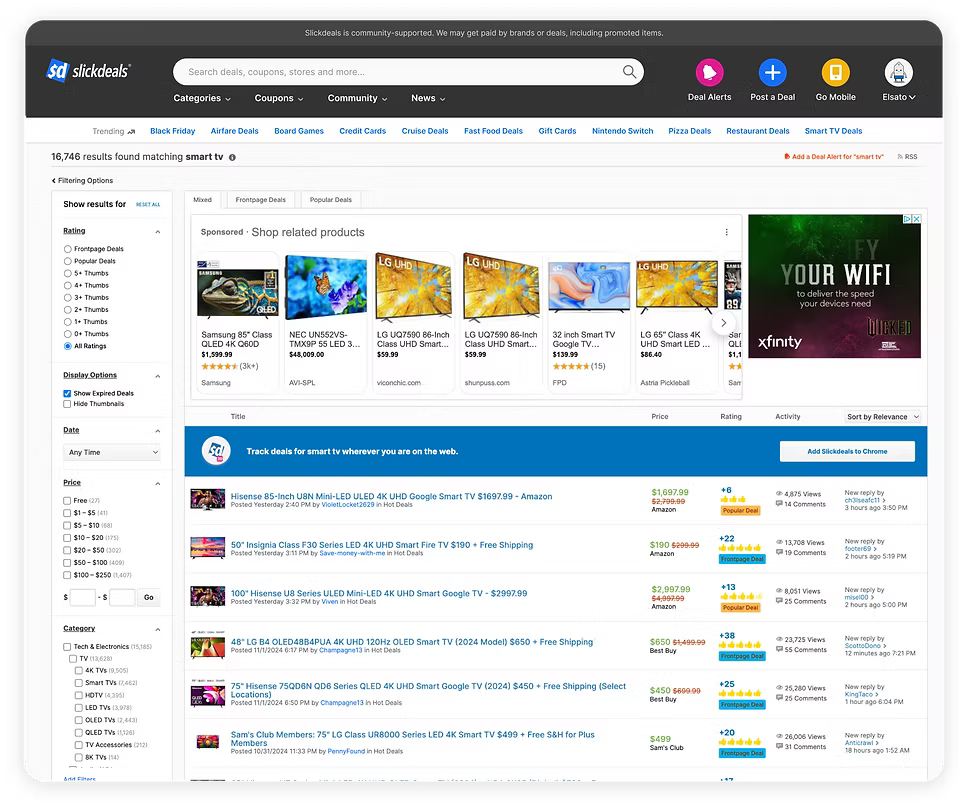Click the Slickdeals logo
This screenshot has height=806, width=968.
coord(88,71)
